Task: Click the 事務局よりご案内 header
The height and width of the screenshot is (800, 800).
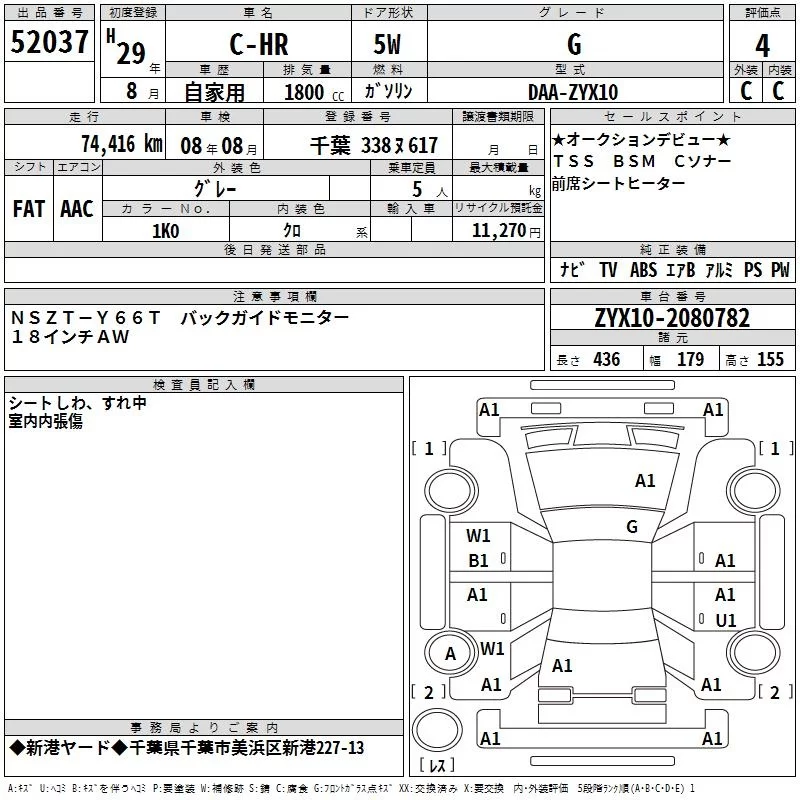Action: click(204, 727)
